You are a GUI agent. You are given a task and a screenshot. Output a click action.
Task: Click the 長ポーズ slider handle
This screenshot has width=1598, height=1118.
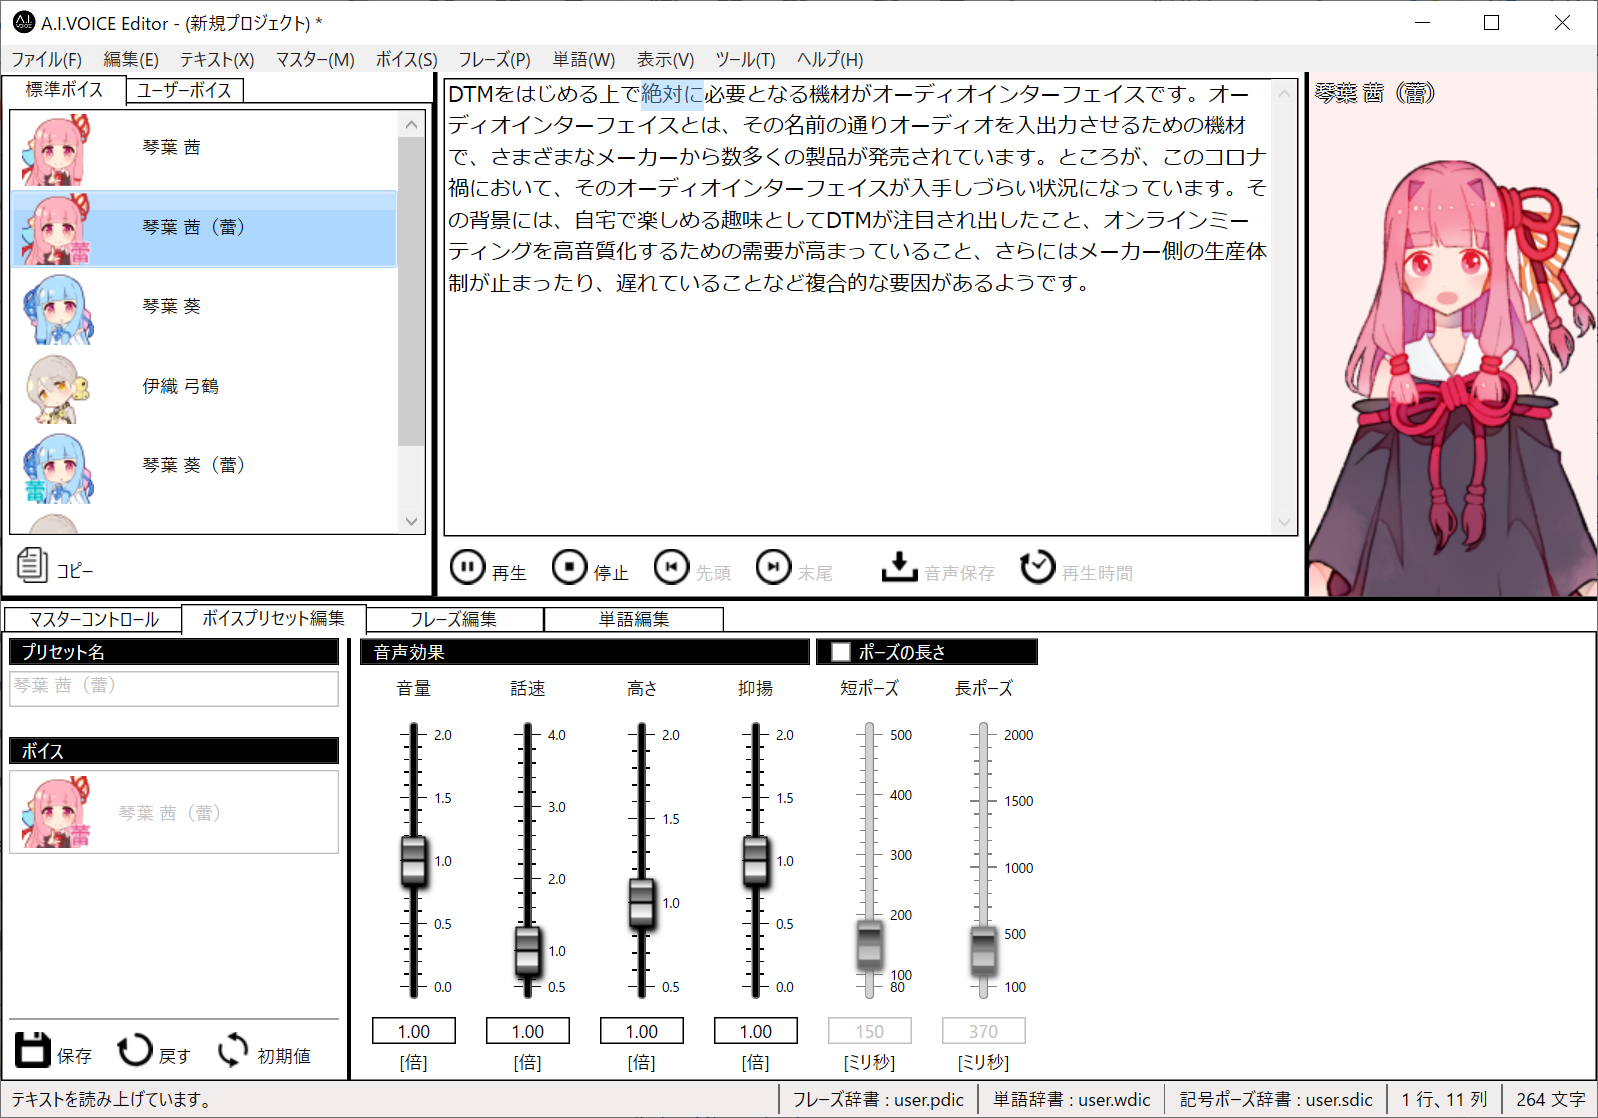[x=983, y=950]
